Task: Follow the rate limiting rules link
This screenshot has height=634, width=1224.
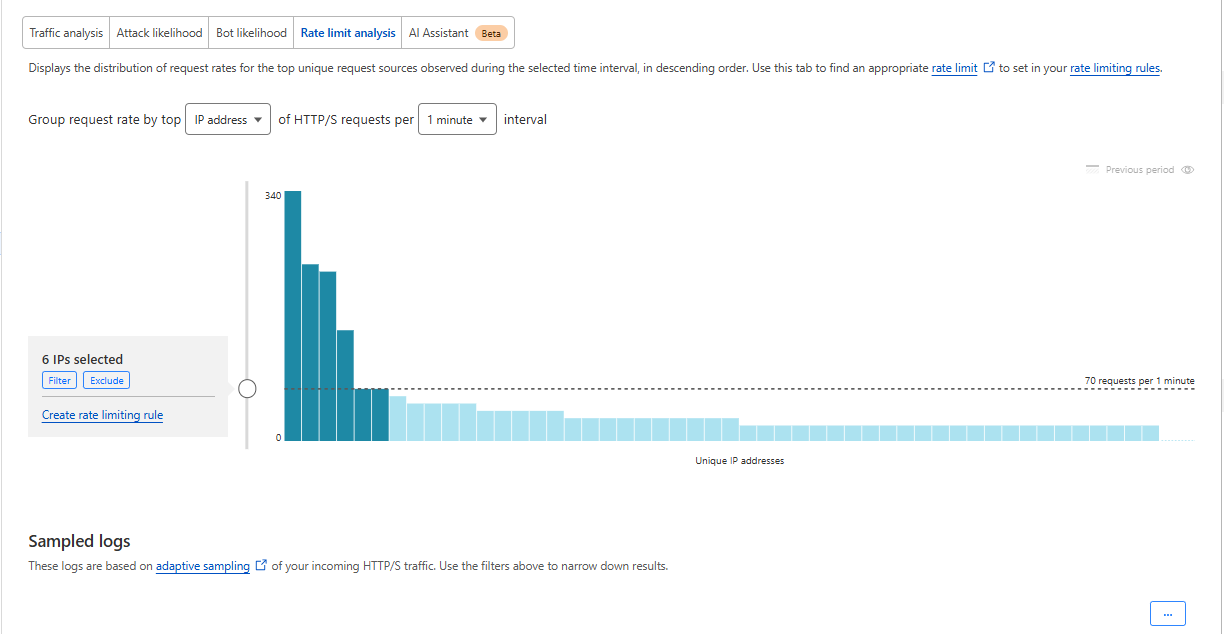Action: pyautogui.click(x=1115, y=69)
